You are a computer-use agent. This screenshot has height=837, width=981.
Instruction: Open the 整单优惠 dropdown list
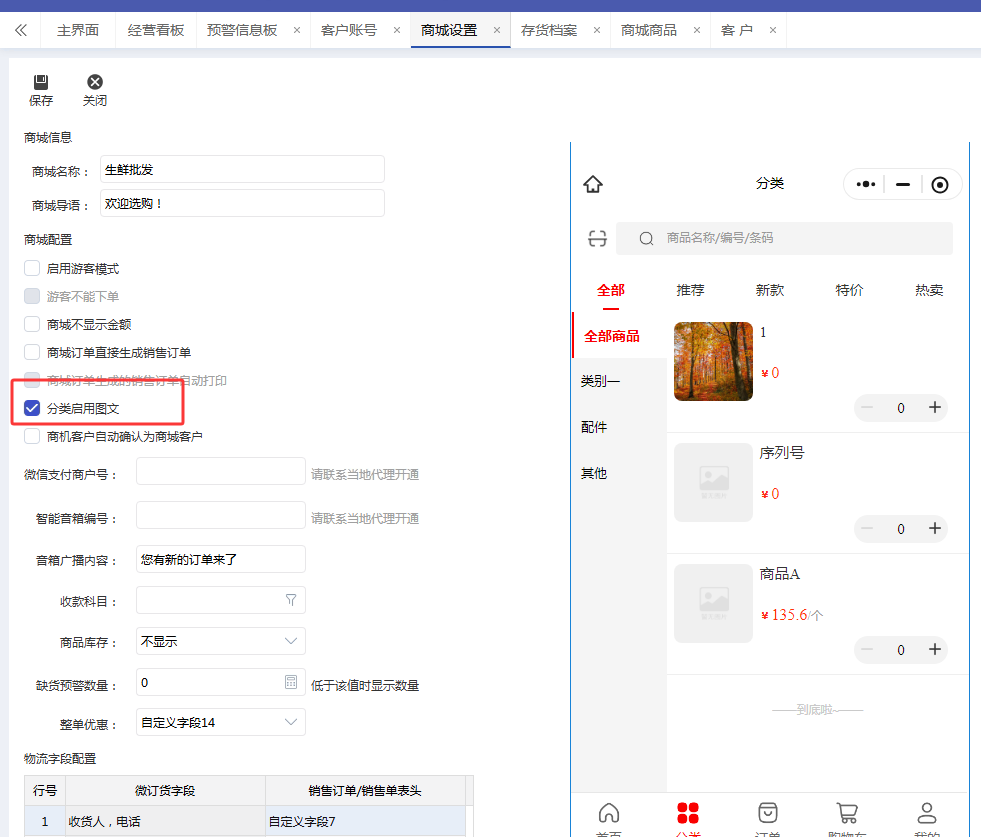(x=291, y=722)
